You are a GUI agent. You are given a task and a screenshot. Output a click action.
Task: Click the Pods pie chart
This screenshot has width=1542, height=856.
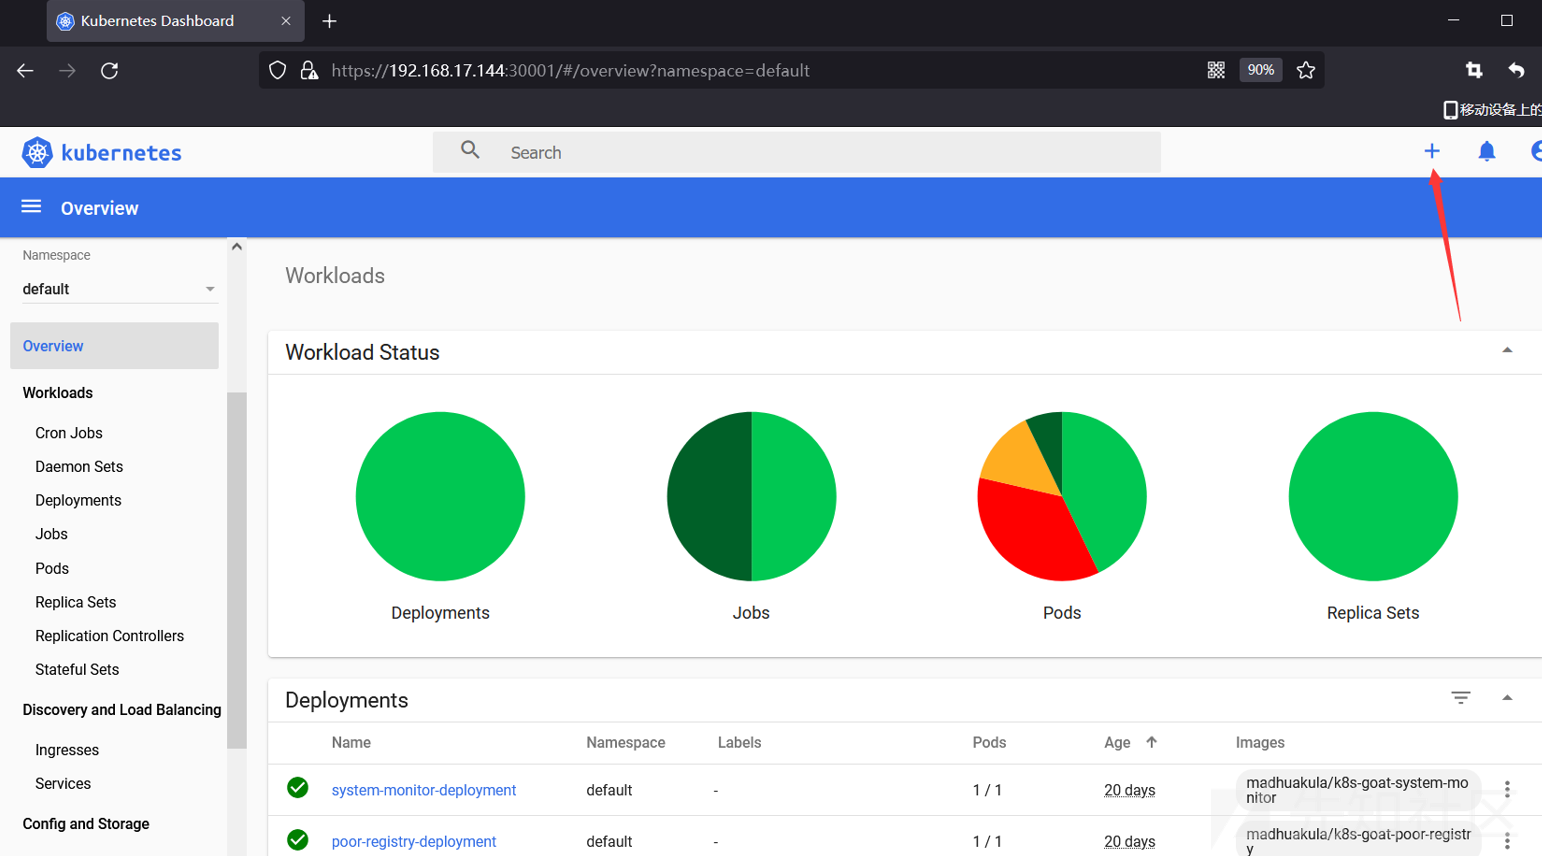coord(1062,496)
